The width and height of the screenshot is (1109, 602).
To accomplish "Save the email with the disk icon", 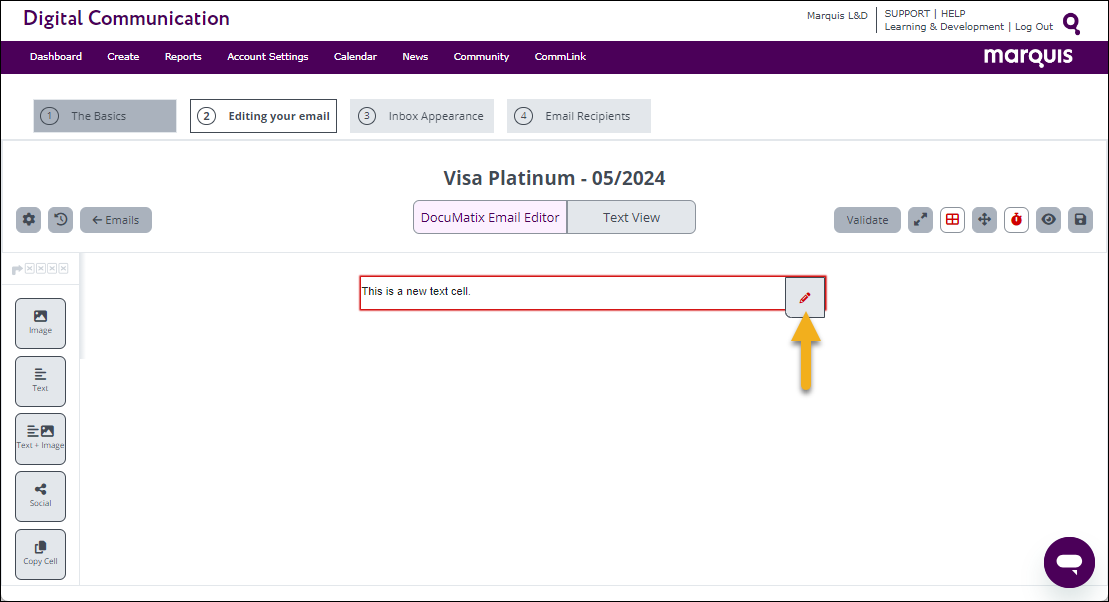I will [1080, 220].
